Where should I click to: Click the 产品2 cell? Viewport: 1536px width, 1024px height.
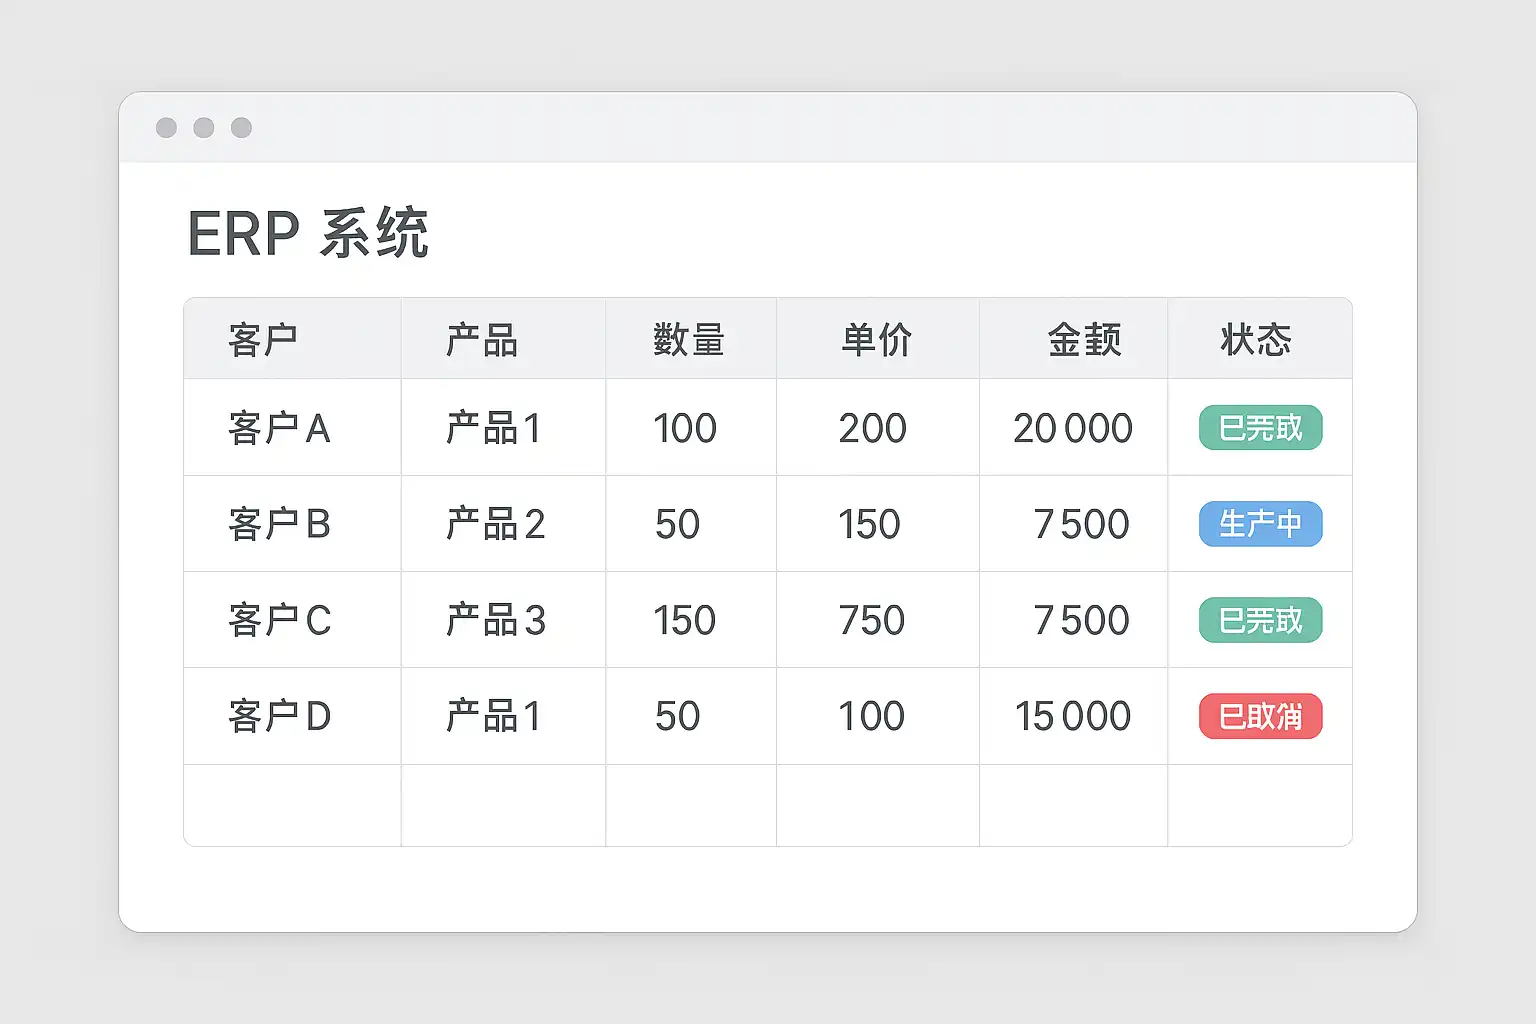tap(495, 524)
